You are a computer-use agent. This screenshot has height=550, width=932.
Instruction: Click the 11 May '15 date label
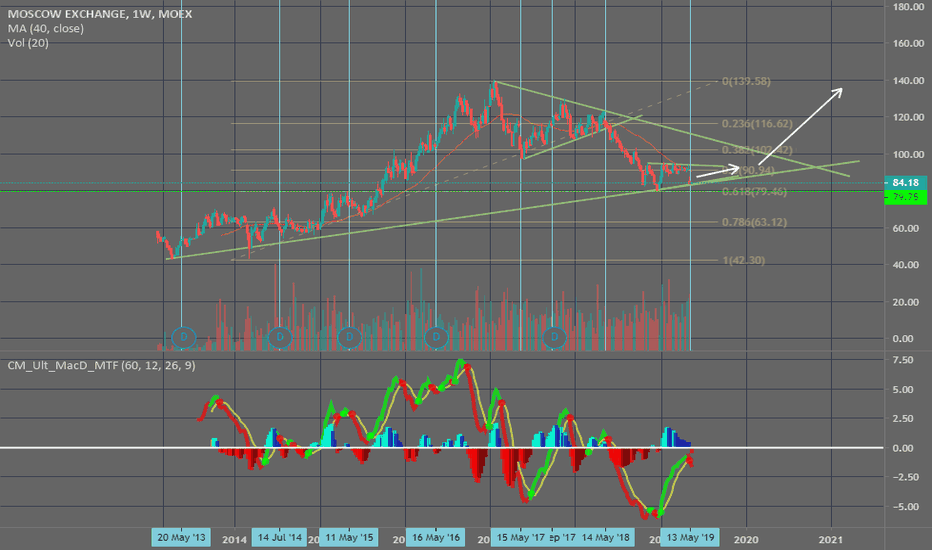click(x=349, y=538)
